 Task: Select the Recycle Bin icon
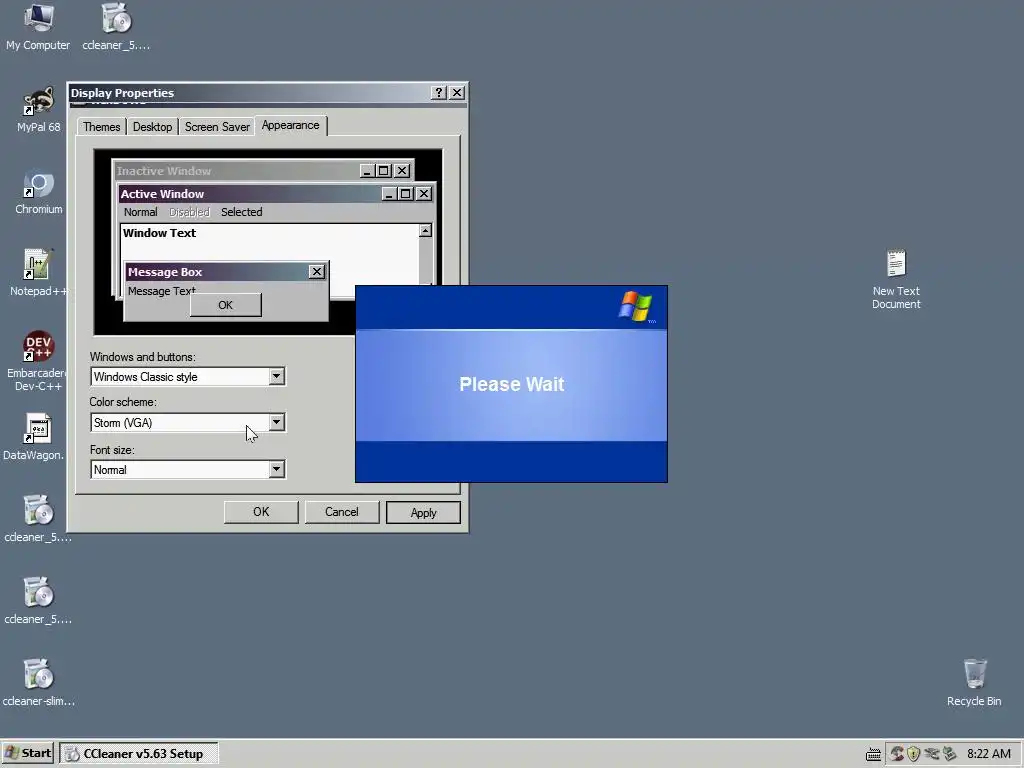point(974,682)
